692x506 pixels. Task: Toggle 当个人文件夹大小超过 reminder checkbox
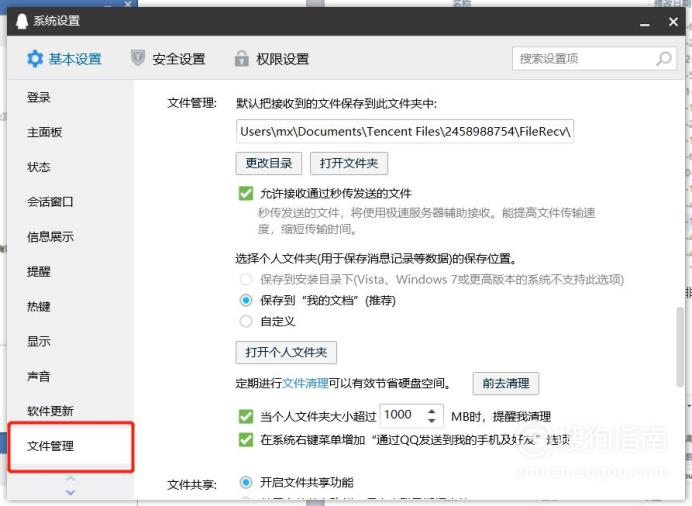[x=246, y=416]
